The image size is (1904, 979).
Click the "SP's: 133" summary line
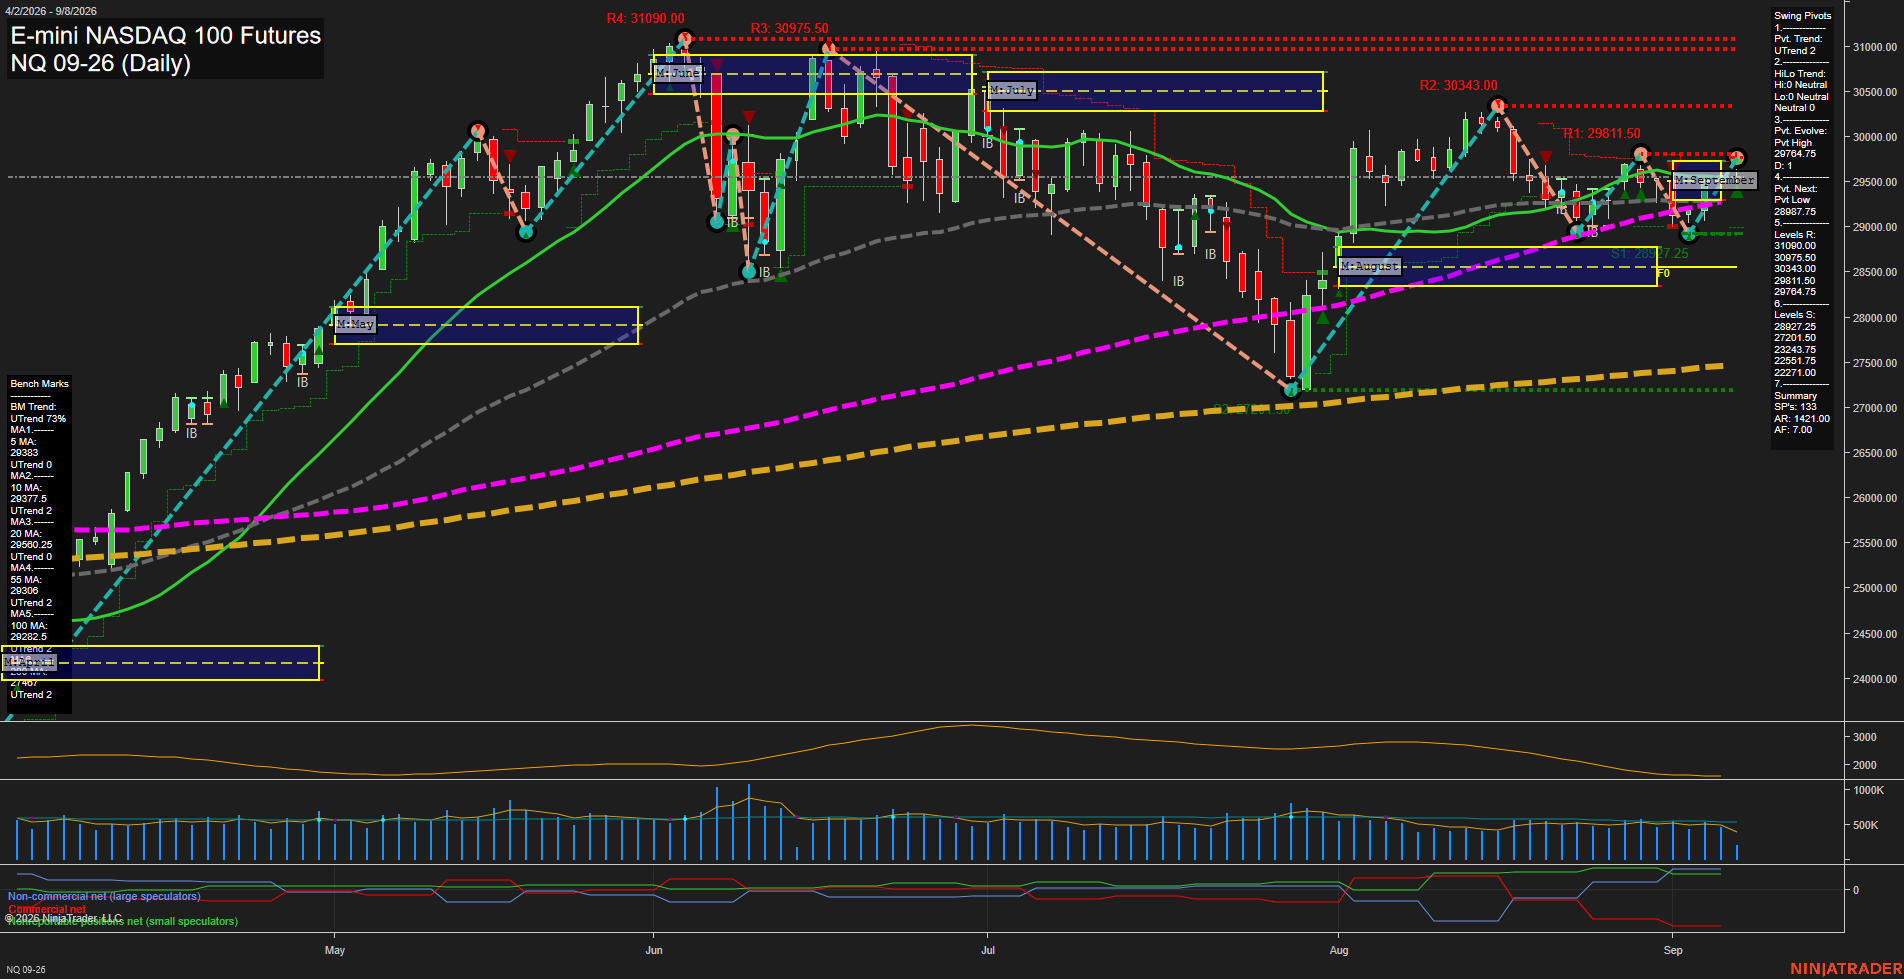pos(1795,407)
